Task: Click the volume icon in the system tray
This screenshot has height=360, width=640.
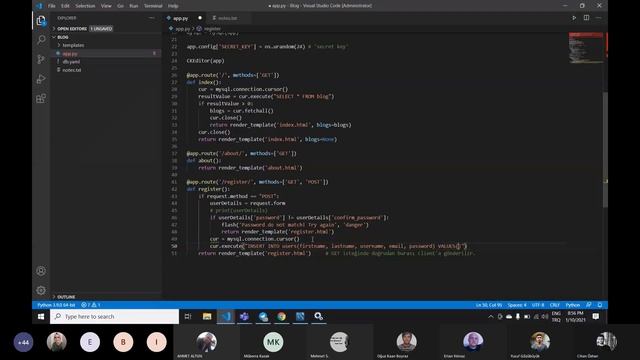Action: (x=545, y=316)
